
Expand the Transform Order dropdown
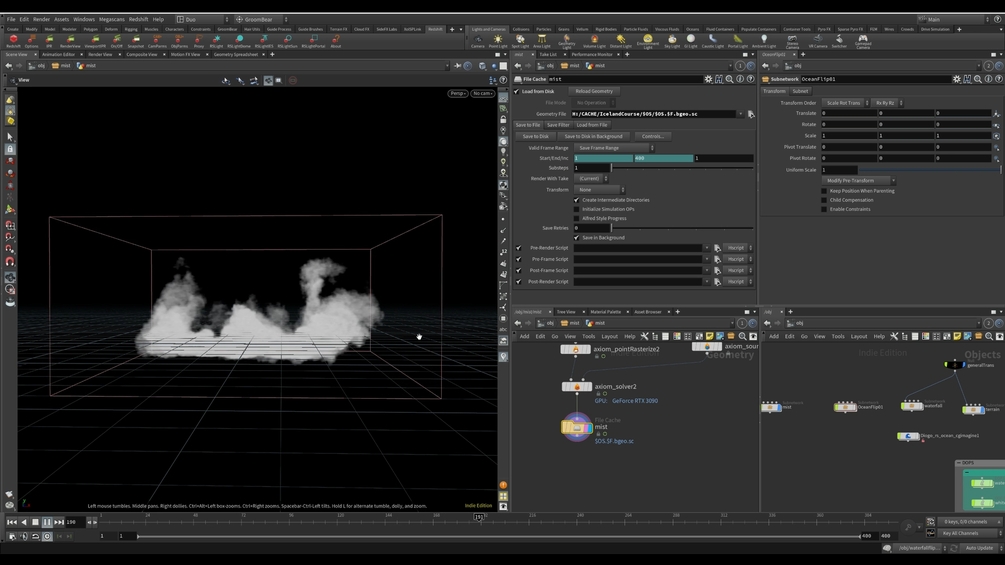(x=846, y=103)
